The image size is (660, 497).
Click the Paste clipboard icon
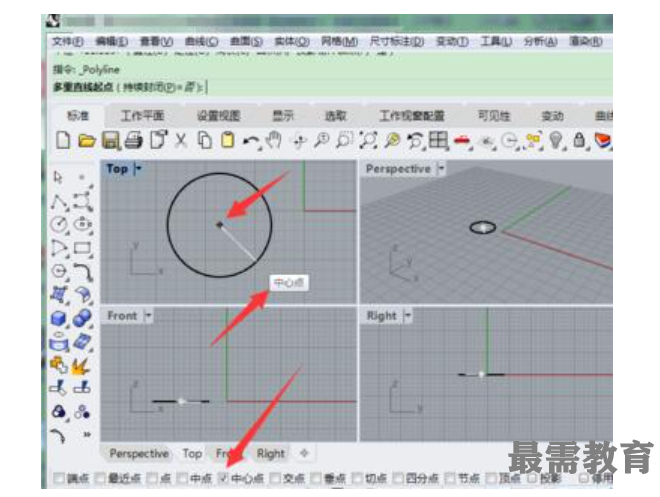(228, 140)
